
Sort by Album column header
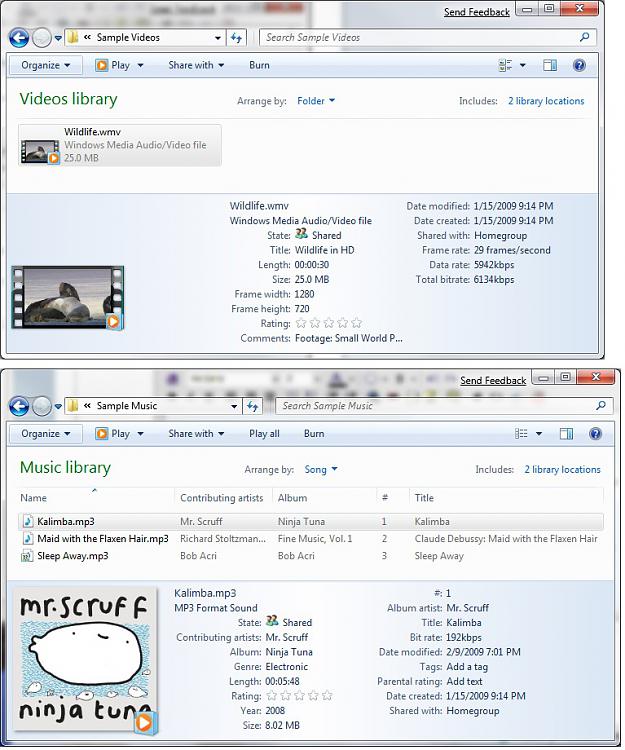[x=324, y=497]
